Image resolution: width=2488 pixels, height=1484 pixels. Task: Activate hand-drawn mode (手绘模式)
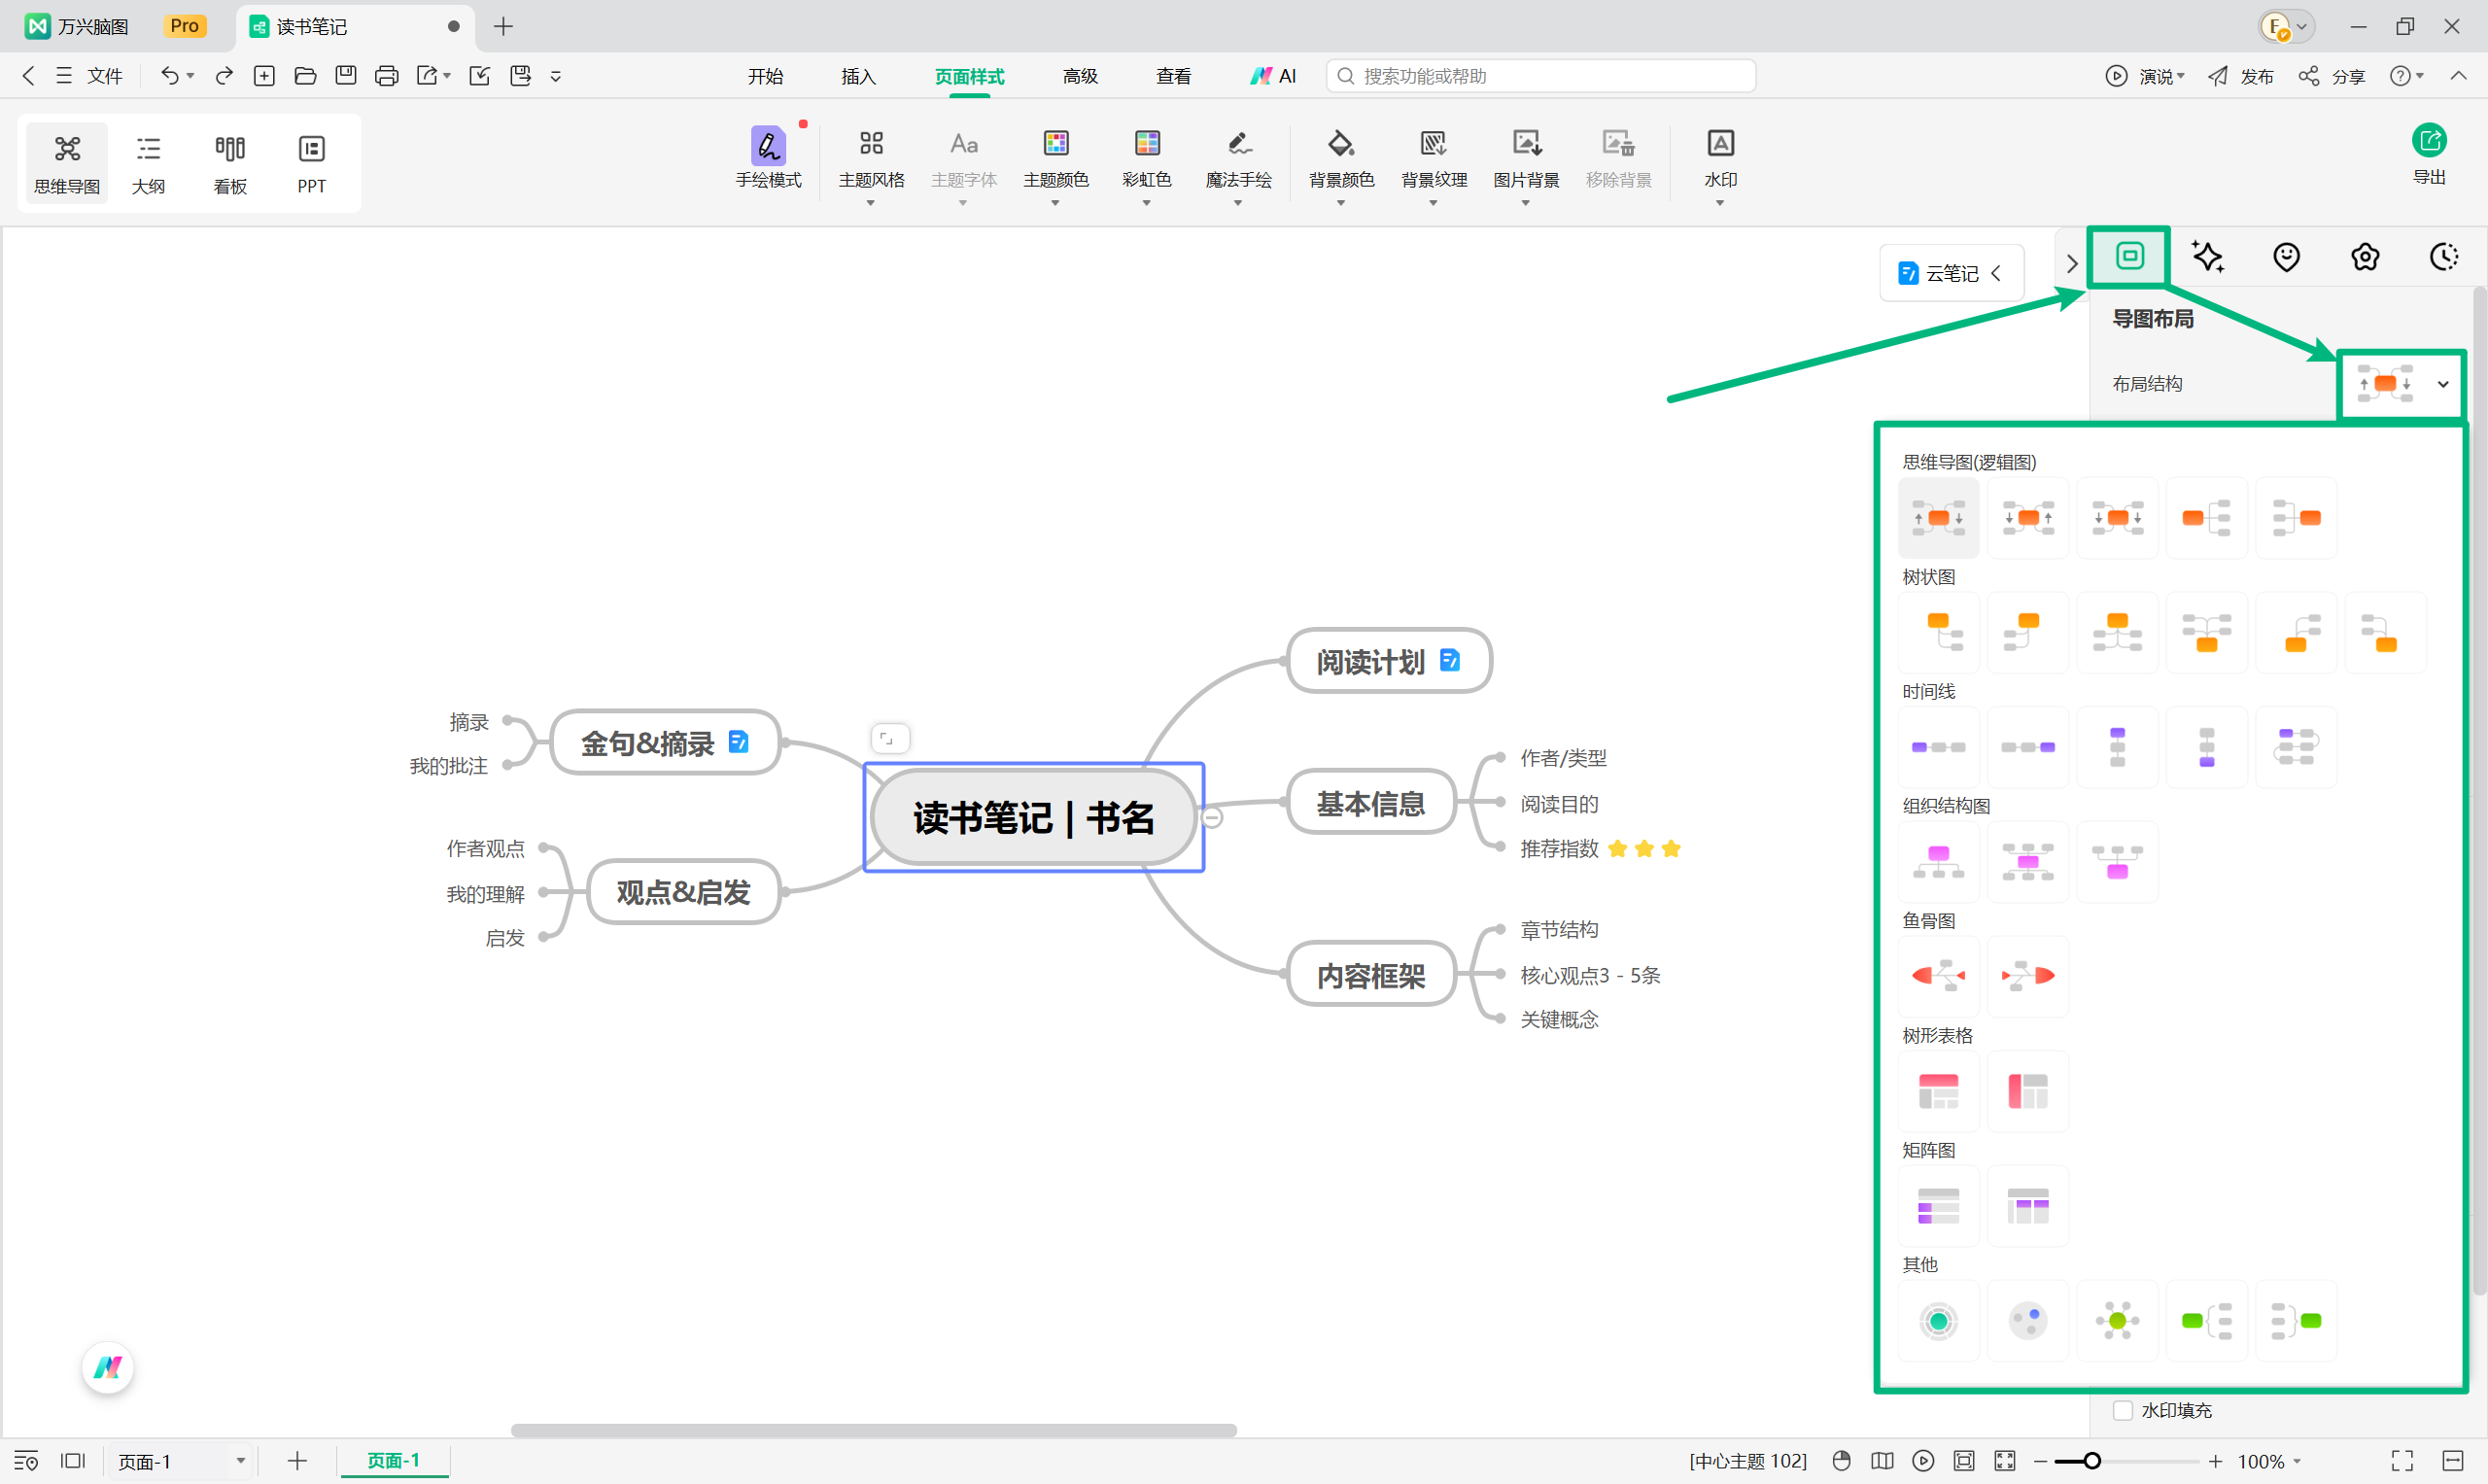[x=768, y=159]
